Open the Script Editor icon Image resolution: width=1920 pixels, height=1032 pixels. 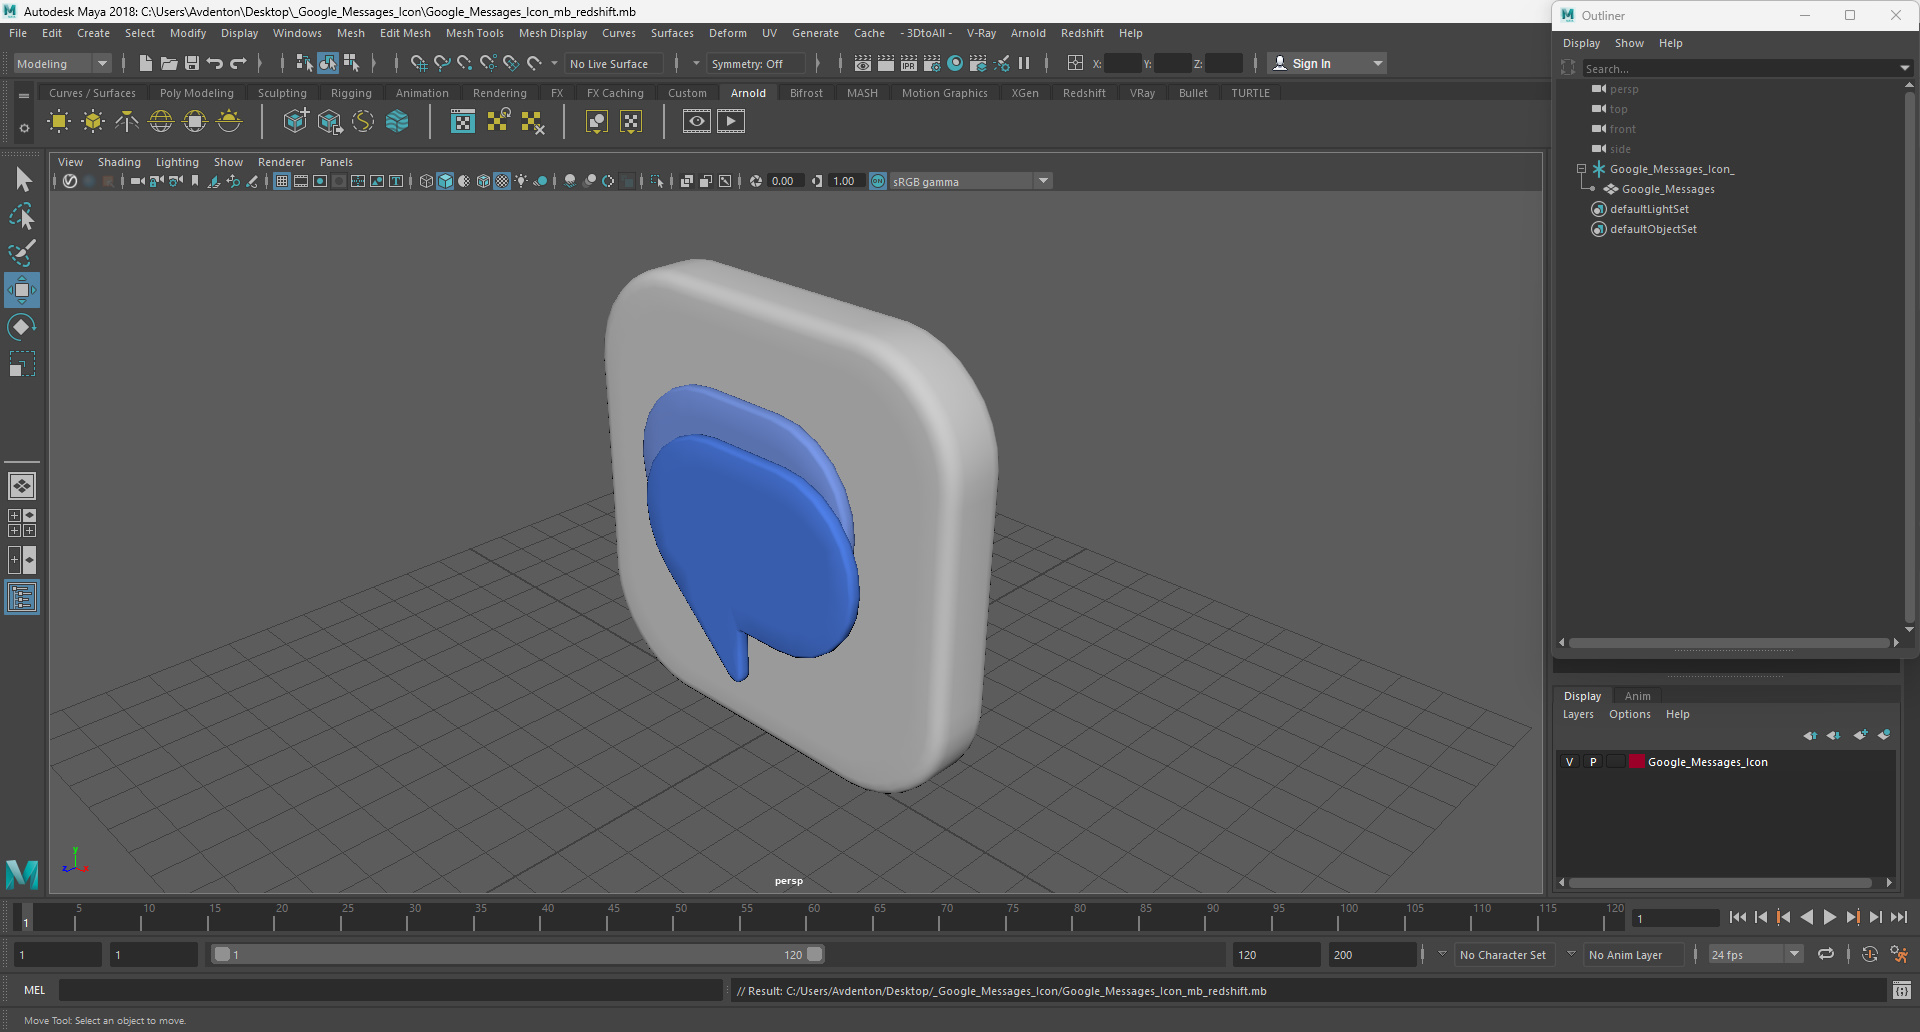click(1902, 991)
